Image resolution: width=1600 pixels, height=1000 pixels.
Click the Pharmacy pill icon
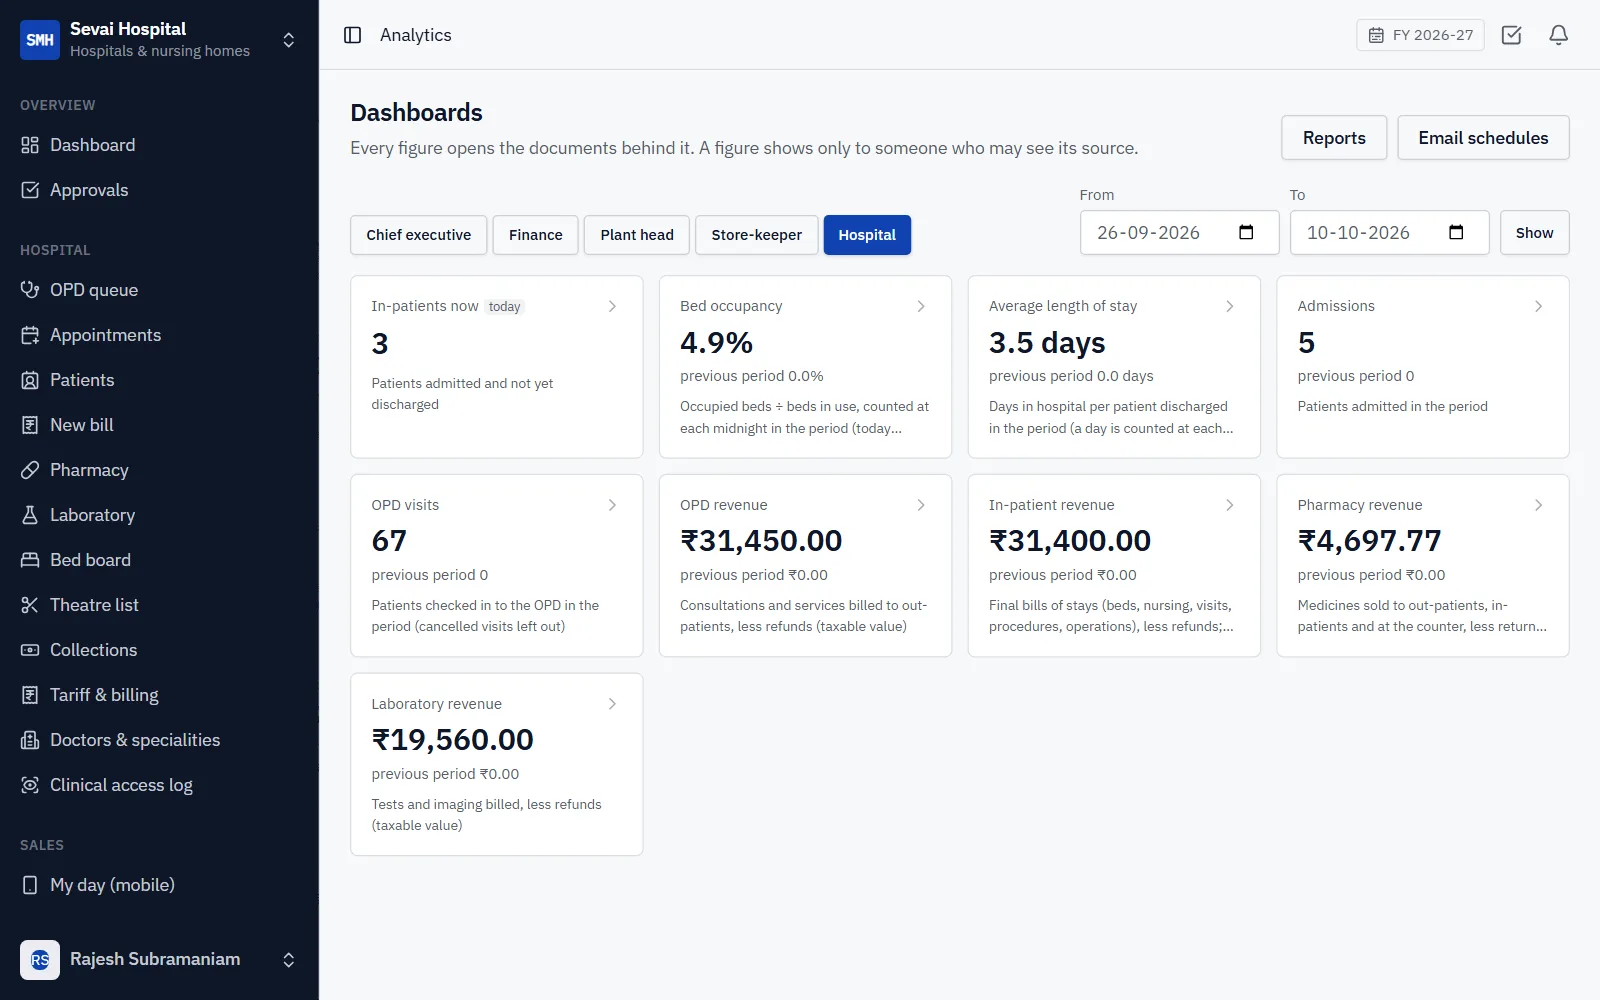click(x=30, y=470)
